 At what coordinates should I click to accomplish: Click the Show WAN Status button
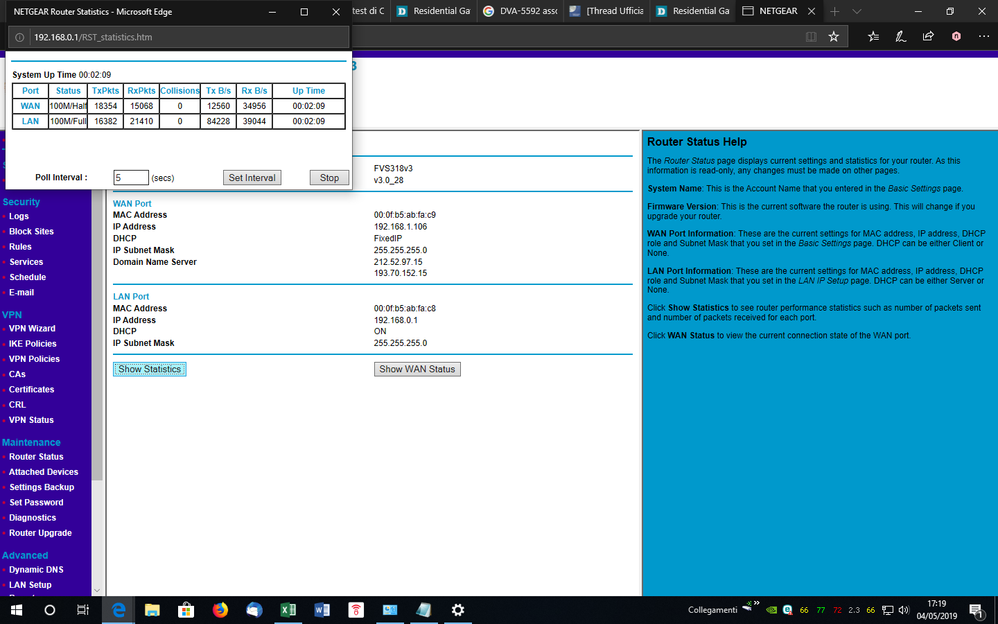pyautogui.click(x=417, y=368)
